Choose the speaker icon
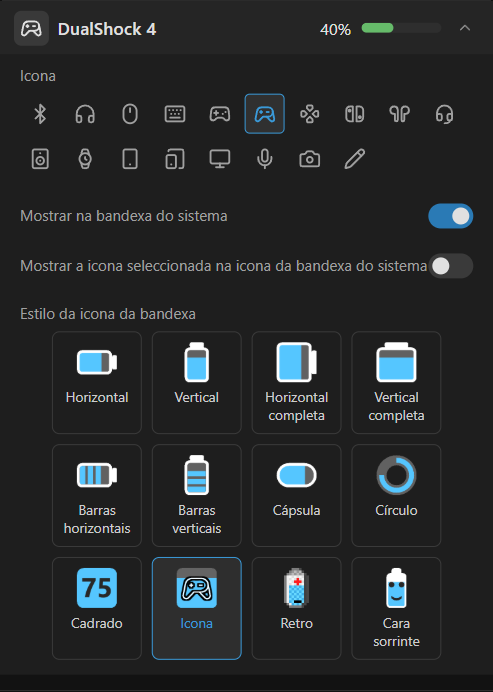 [x=40, y=159]
